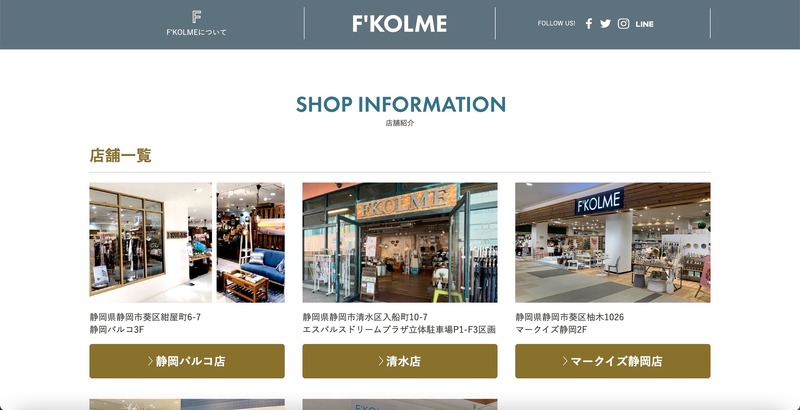This screenshot has width=800, height=410.
Task: Click the SHOP INFORMATION heading
Action: 401,104
